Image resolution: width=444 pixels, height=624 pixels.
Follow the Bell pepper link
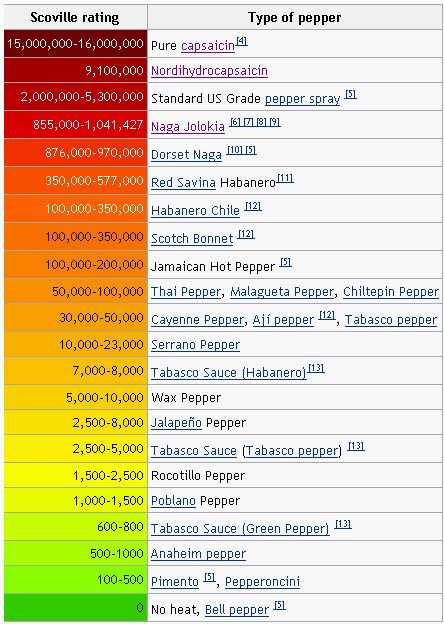(237, 610)
